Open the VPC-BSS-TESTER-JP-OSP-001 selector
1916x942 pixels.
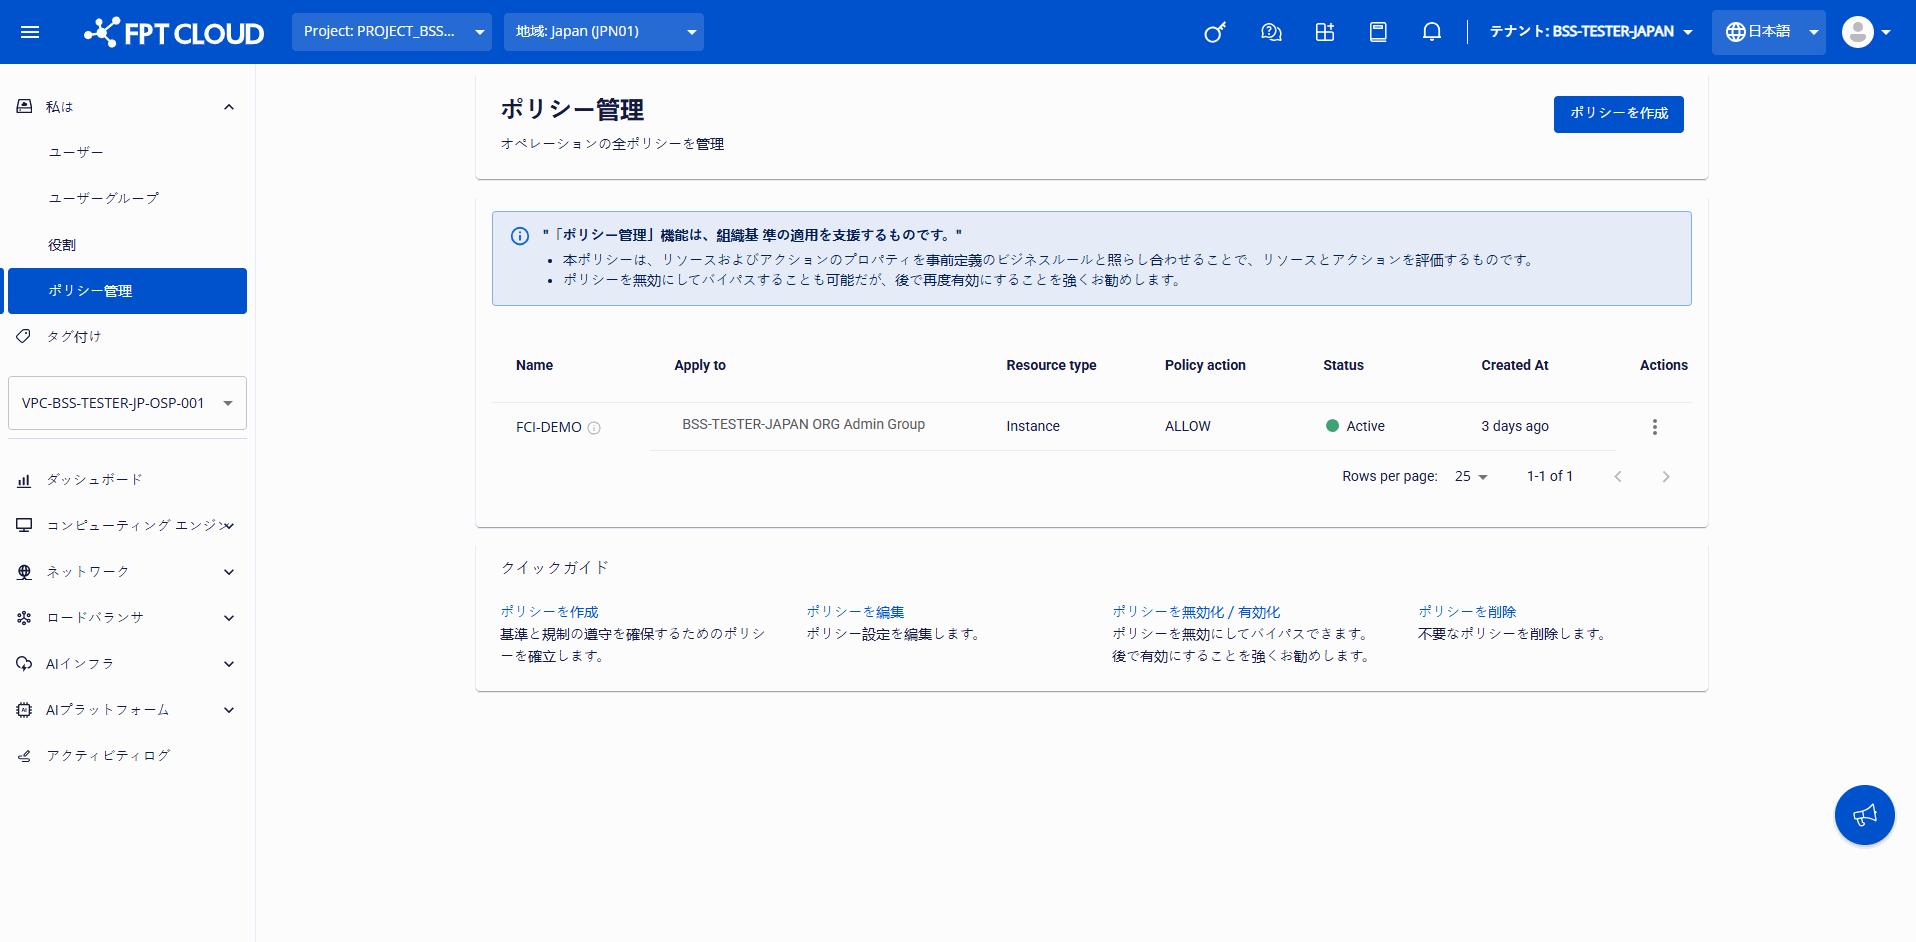(x=127, y=403)
